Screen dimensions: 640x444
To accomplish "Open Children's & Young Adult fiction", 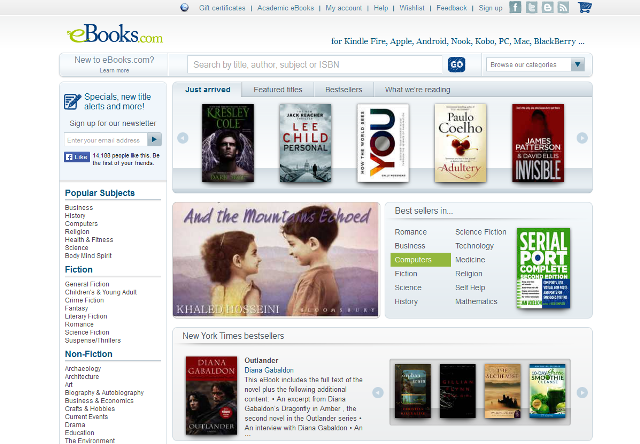I will click(x=100, y=292).
